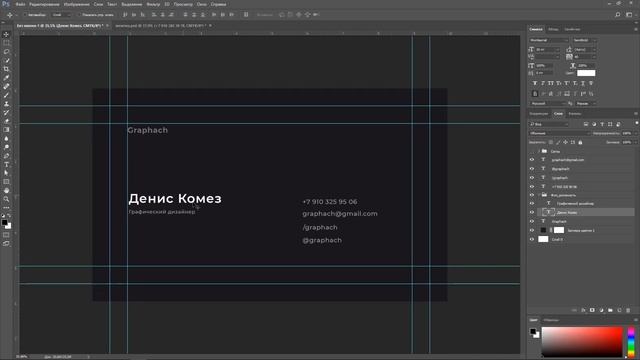Viewport: 640px width, 360px height.
Task: Filter layers by type T icon
Action: click(602, 124)
